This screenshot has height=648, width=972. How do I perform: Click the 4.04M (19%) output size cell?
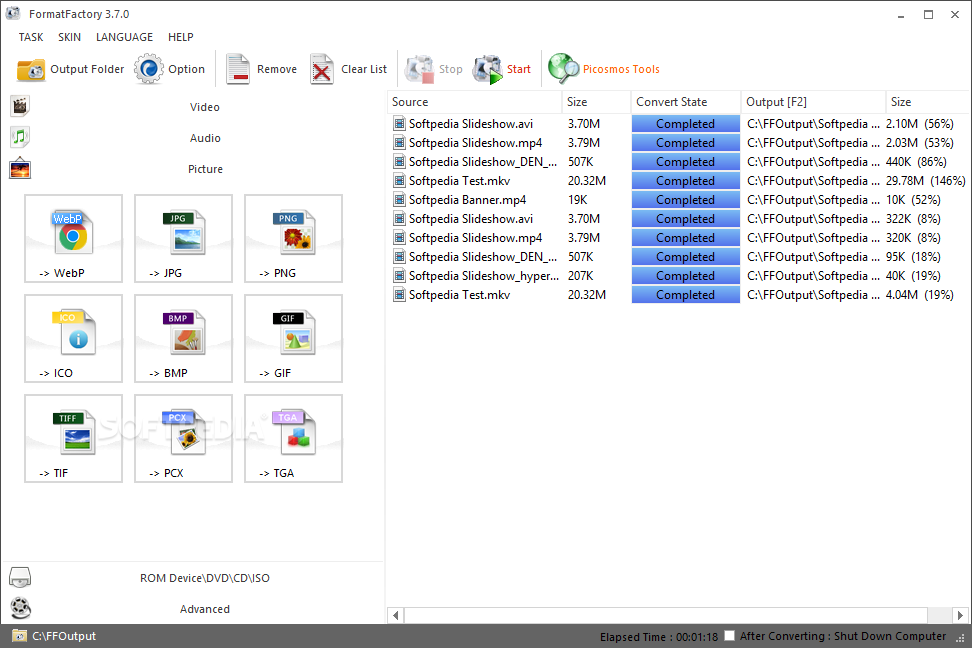click(919, 295)
